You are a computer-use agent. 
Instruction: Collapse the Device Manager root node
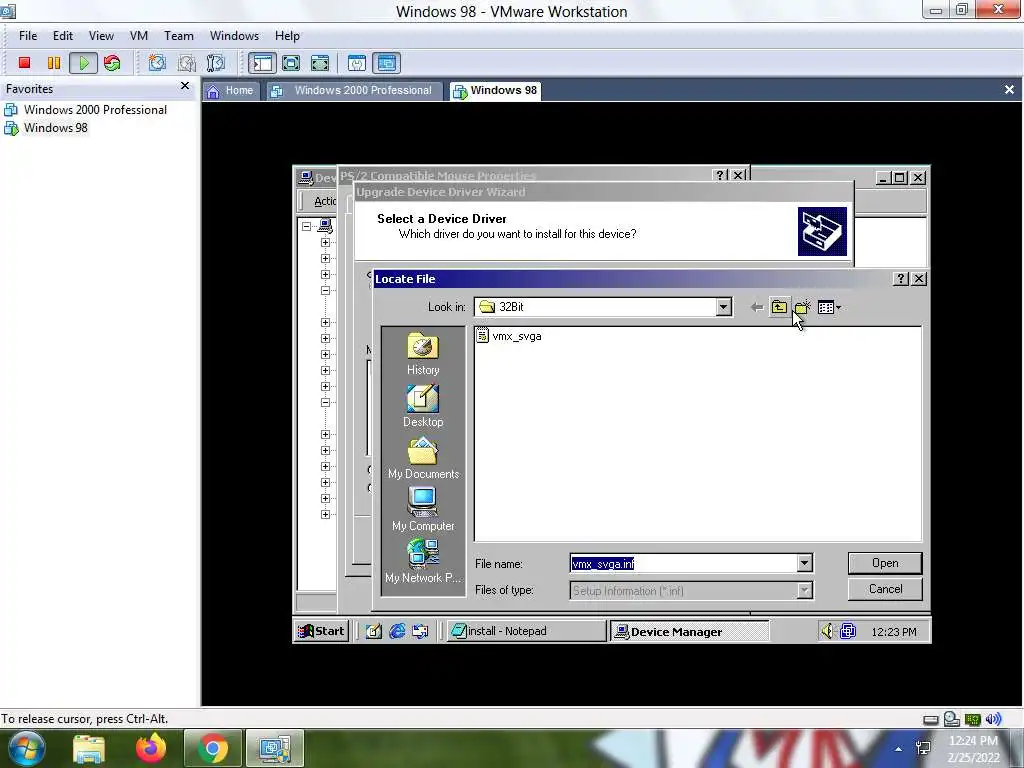pos(306,227)
